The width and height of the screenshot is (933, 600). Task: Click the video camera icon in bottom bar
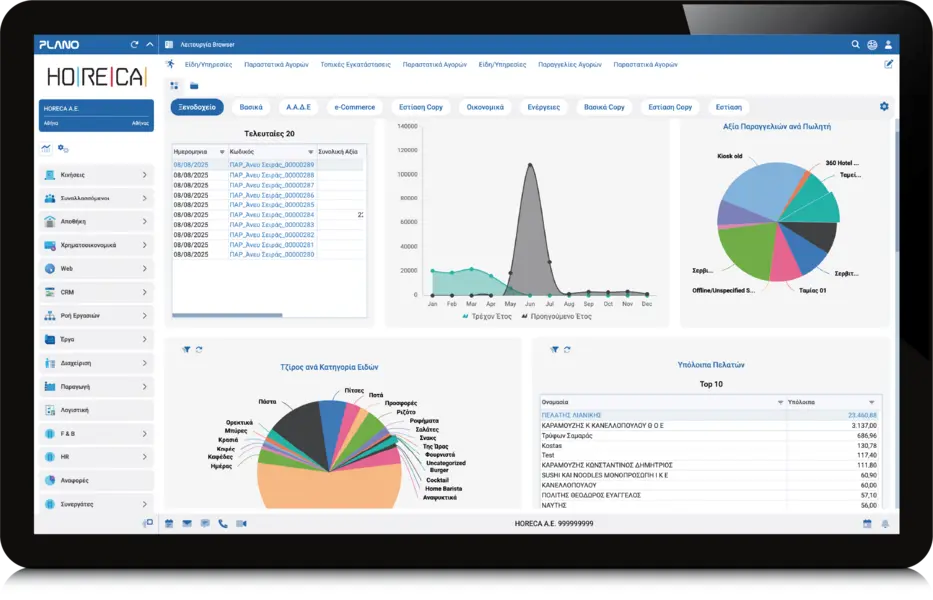241,524
